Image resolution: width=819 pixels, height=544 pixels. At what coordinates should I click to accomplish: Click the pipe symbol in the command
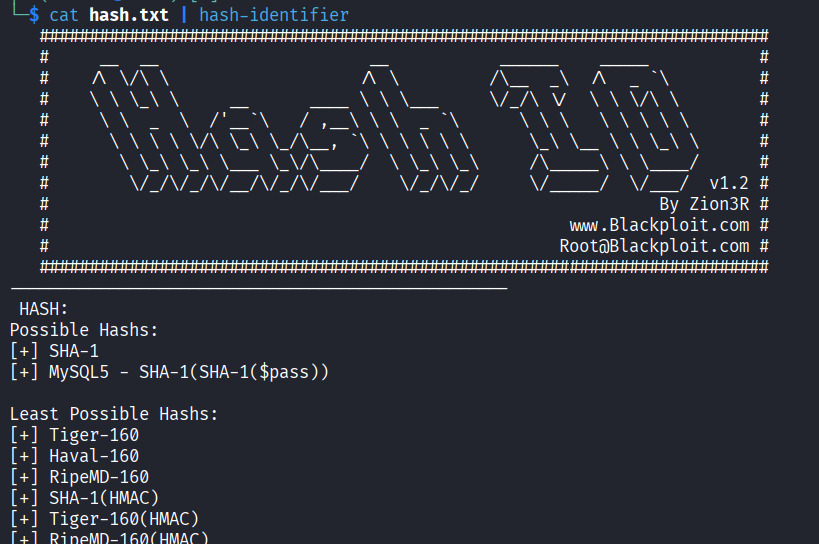pyautogui.click(x=184, y=14)
